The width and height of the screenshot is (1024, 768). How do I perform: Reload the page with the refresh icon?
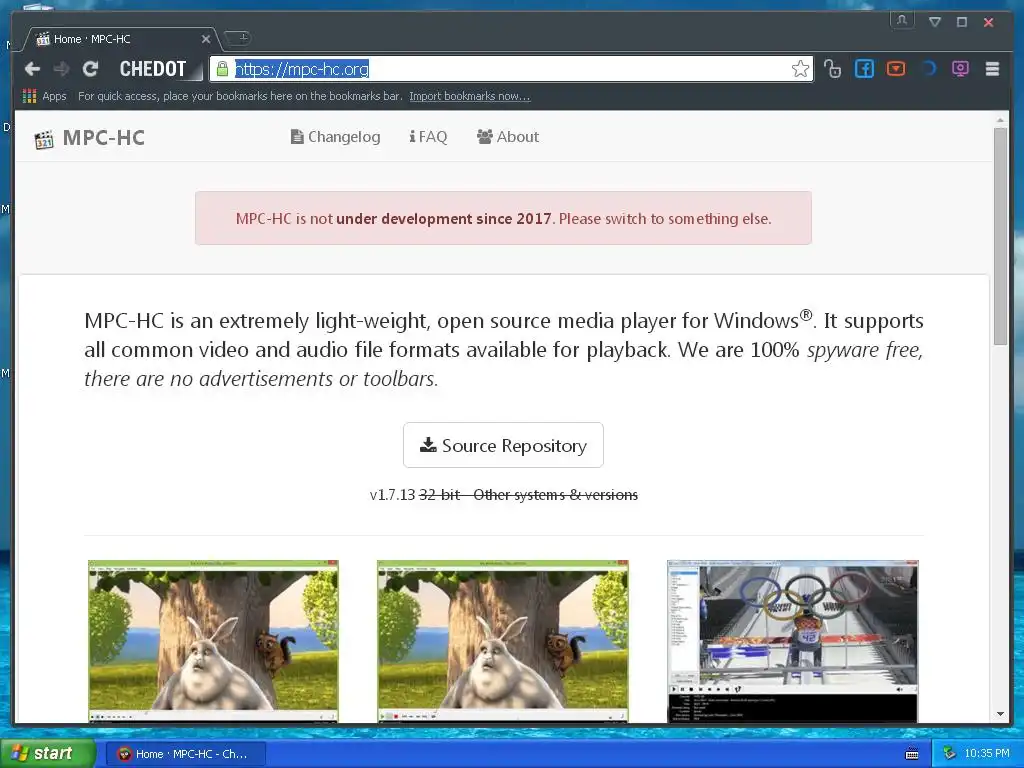click(90, 69)
